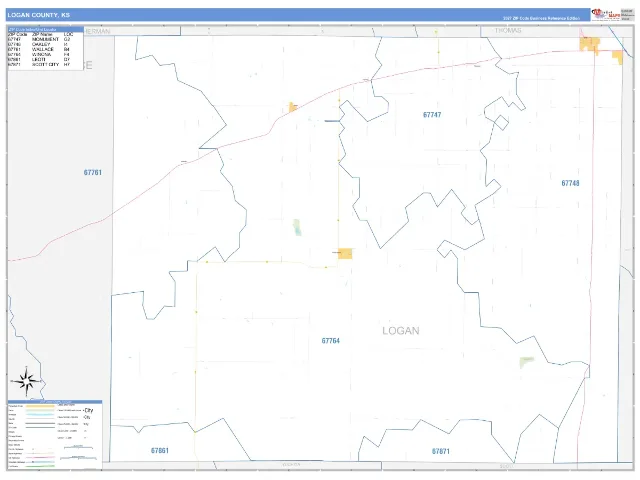This screenshot has height=480, width=640.
Task: Click the pink line swatch in legend
Action: tap(40, 458)
